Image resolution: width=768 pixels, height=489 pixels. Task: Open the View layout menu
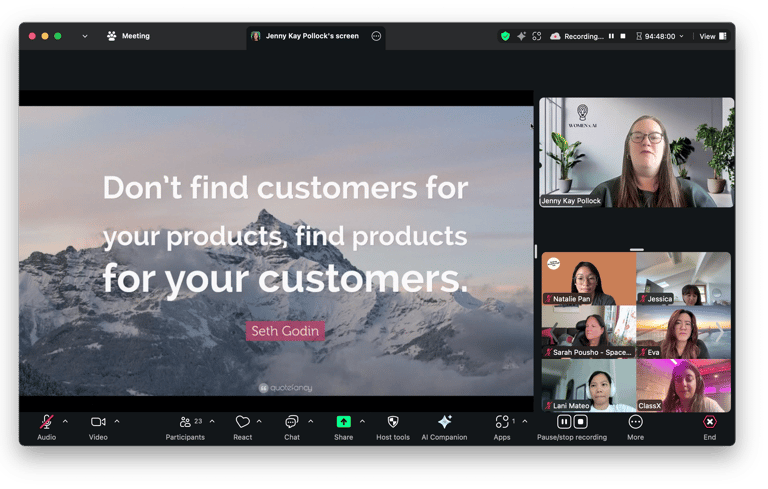[713, 36]
